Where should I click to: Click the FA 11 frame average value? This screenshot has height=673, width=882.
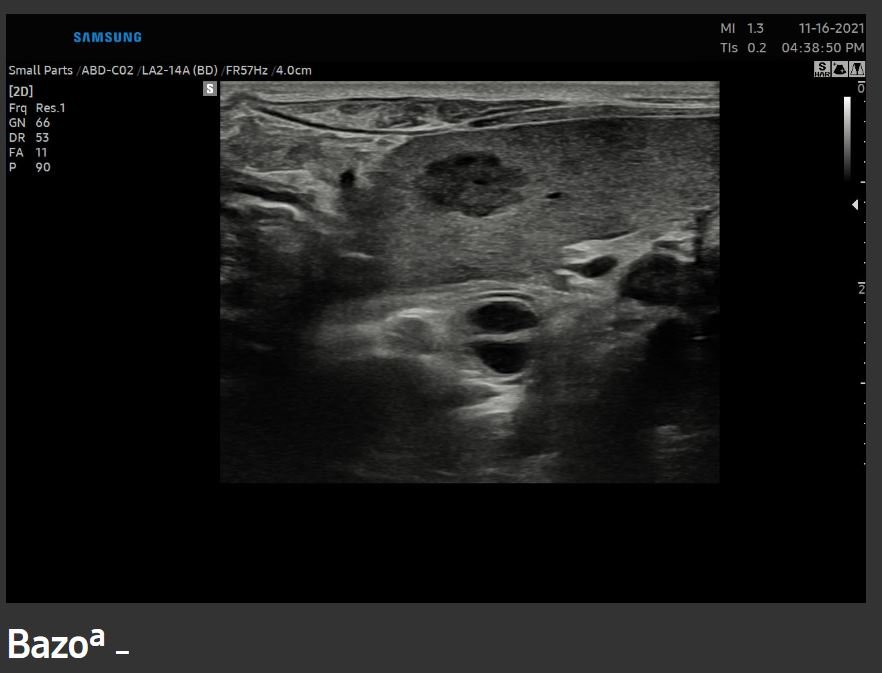[28, 152]
